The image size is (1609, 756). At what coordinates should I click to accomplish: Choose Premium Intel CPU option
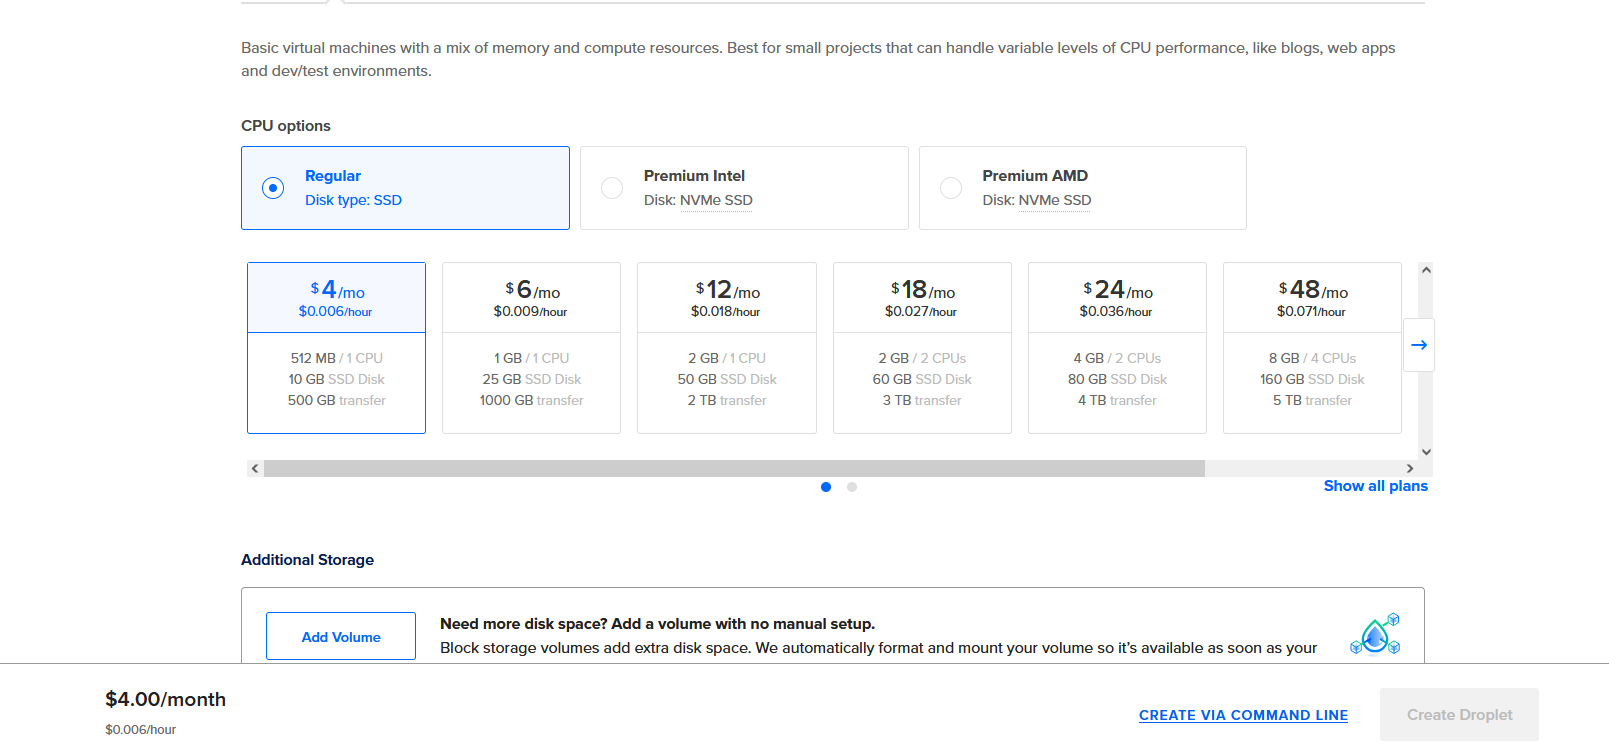[612, 188]
